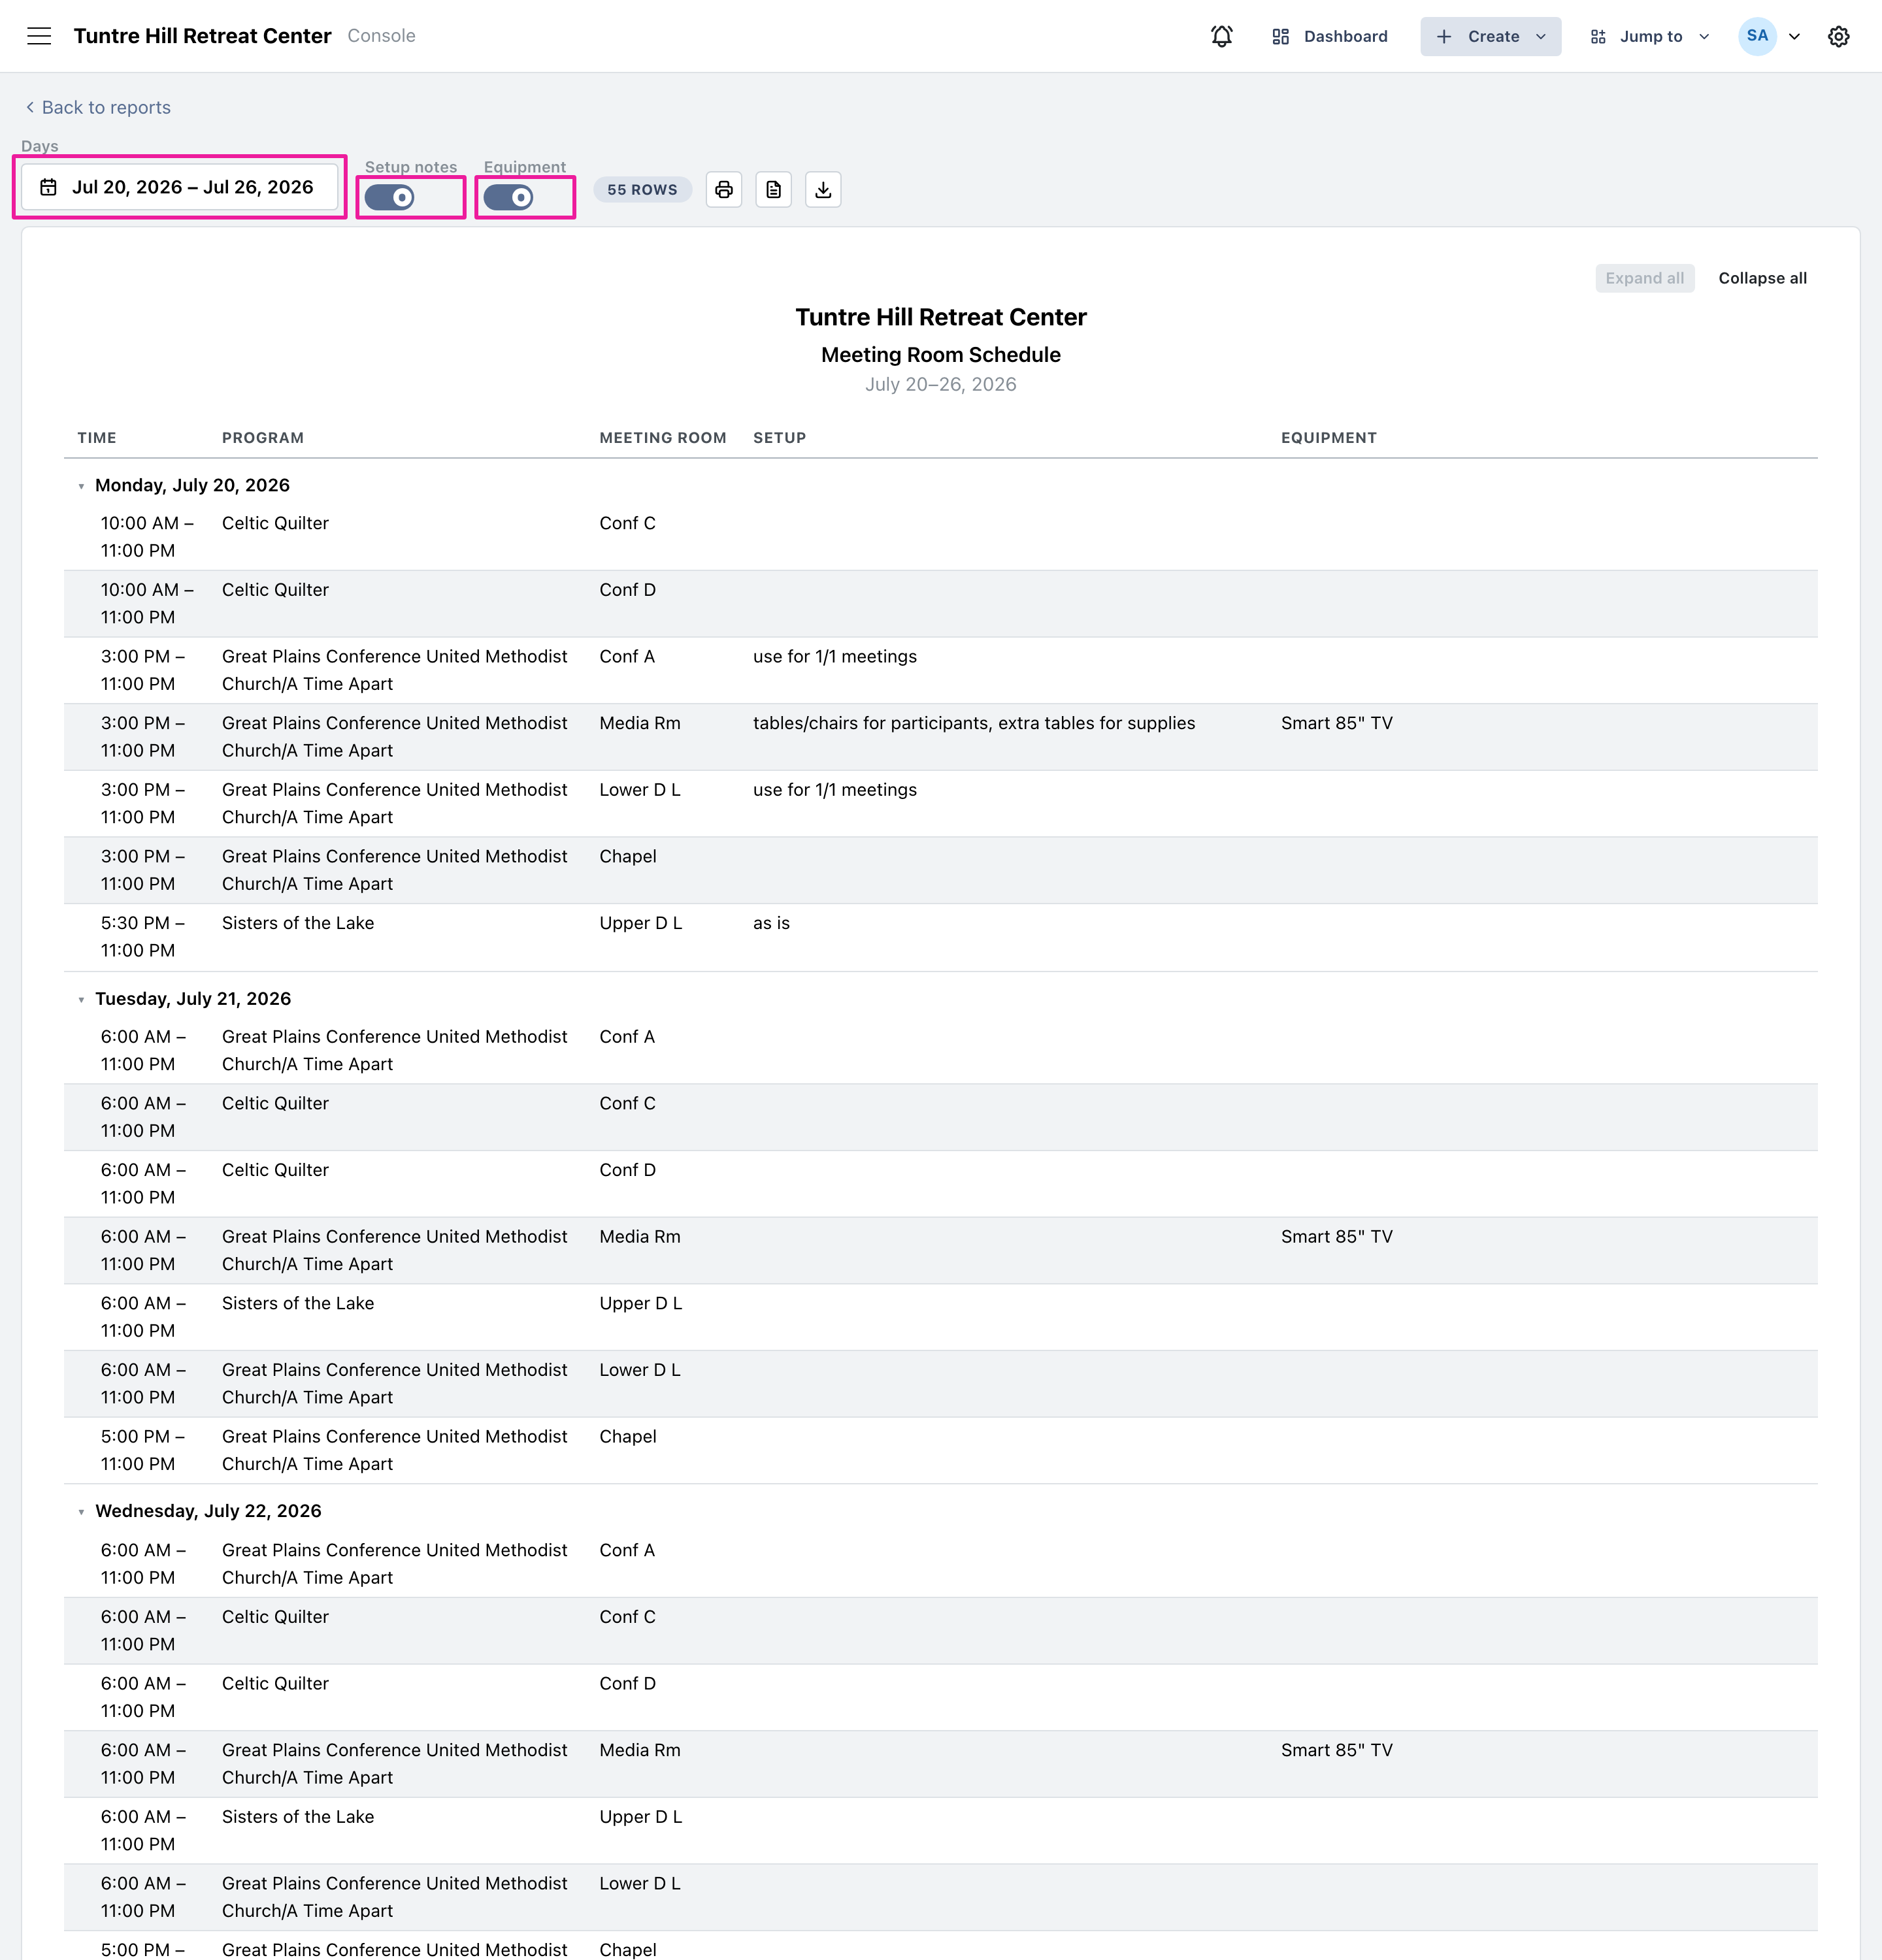
Task: Click the 55 ROWS badge
Action: (642, 189)
